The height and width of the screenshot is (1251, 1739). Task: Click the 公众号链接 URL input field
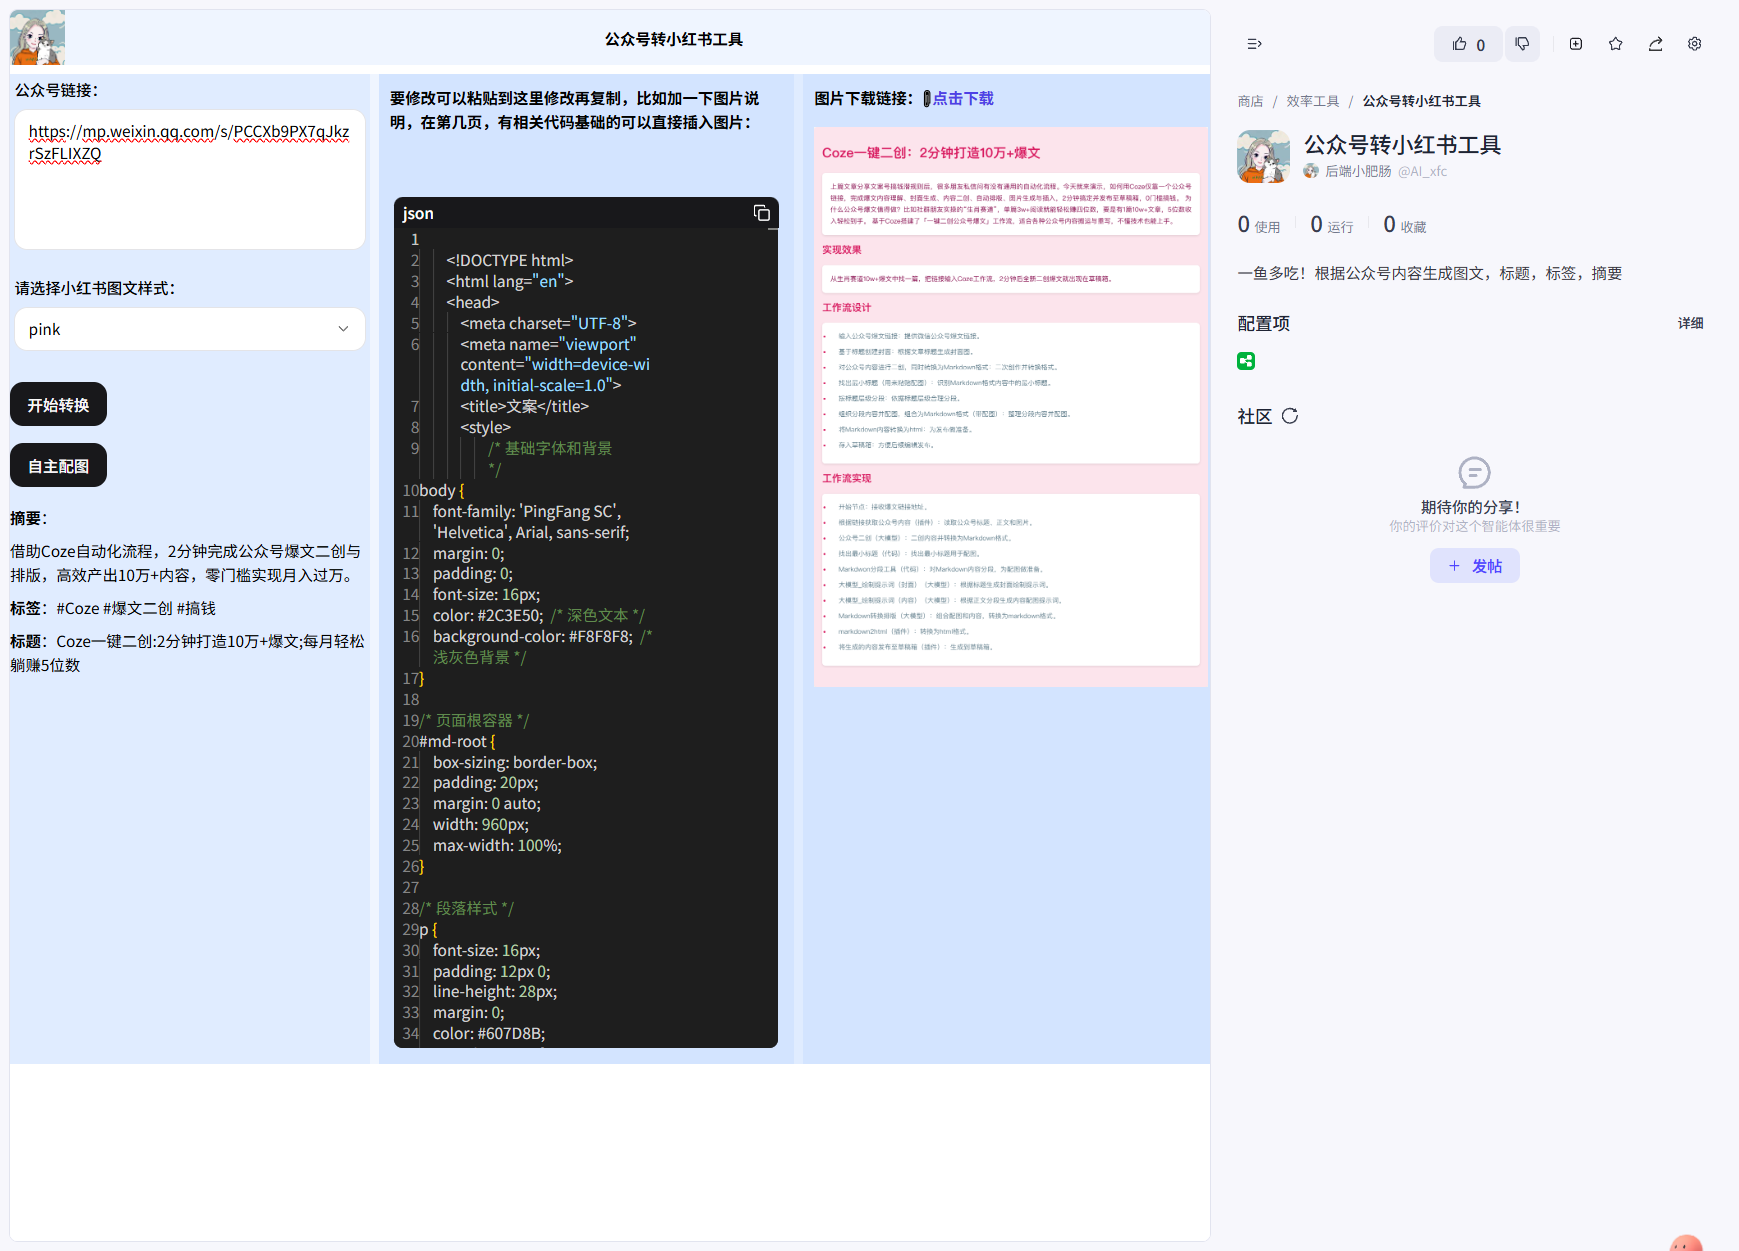pos(190,180)
